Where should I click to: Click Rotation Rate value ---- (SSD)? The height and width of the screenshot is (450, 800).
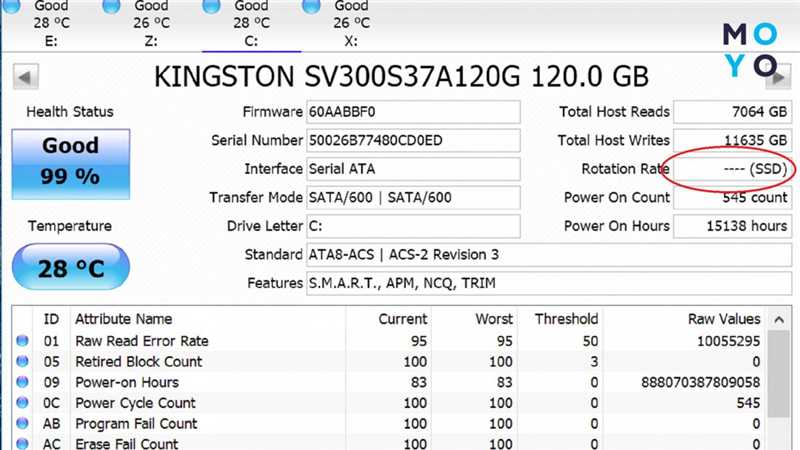(x=733, y=169)
